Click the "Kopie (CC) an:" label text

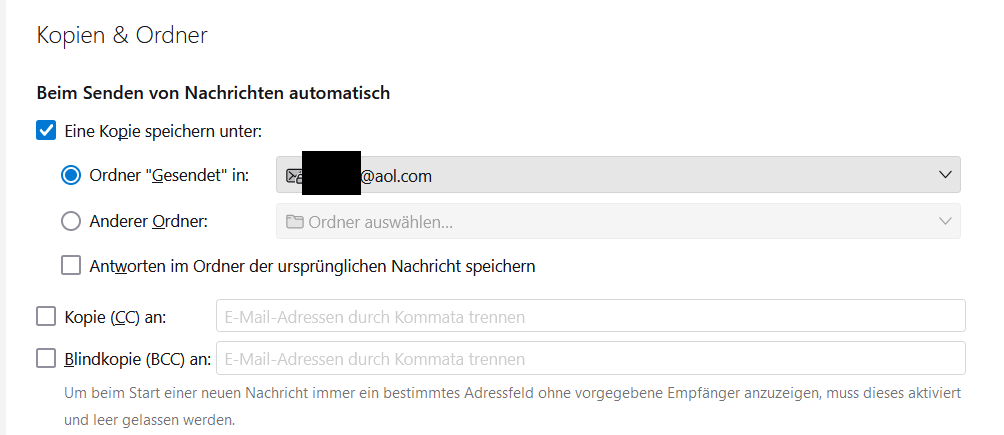coord(115,316)
